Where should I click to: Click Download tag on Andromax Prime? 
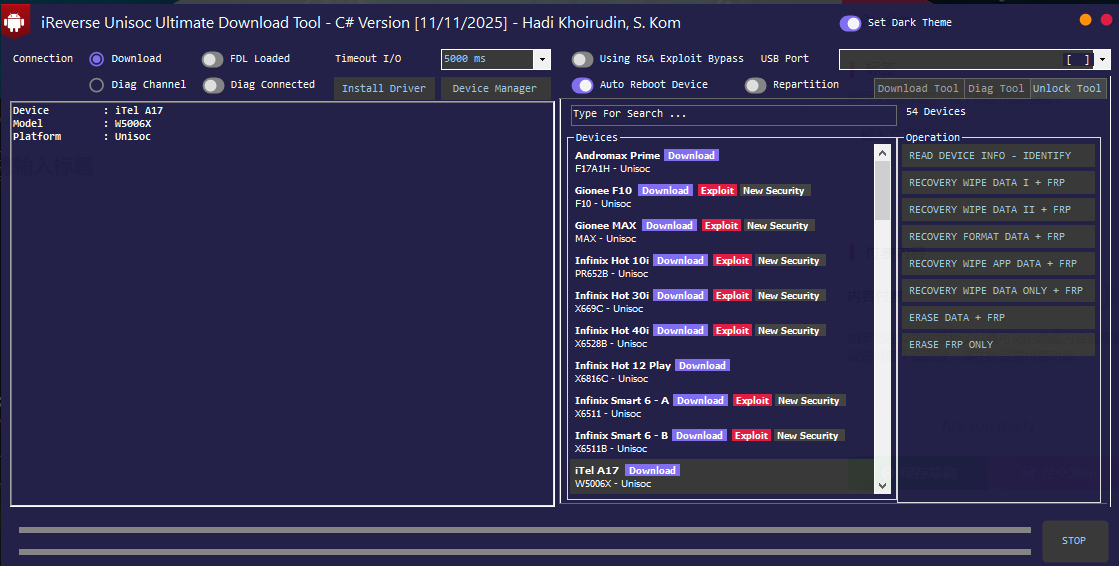click(692, 156)
